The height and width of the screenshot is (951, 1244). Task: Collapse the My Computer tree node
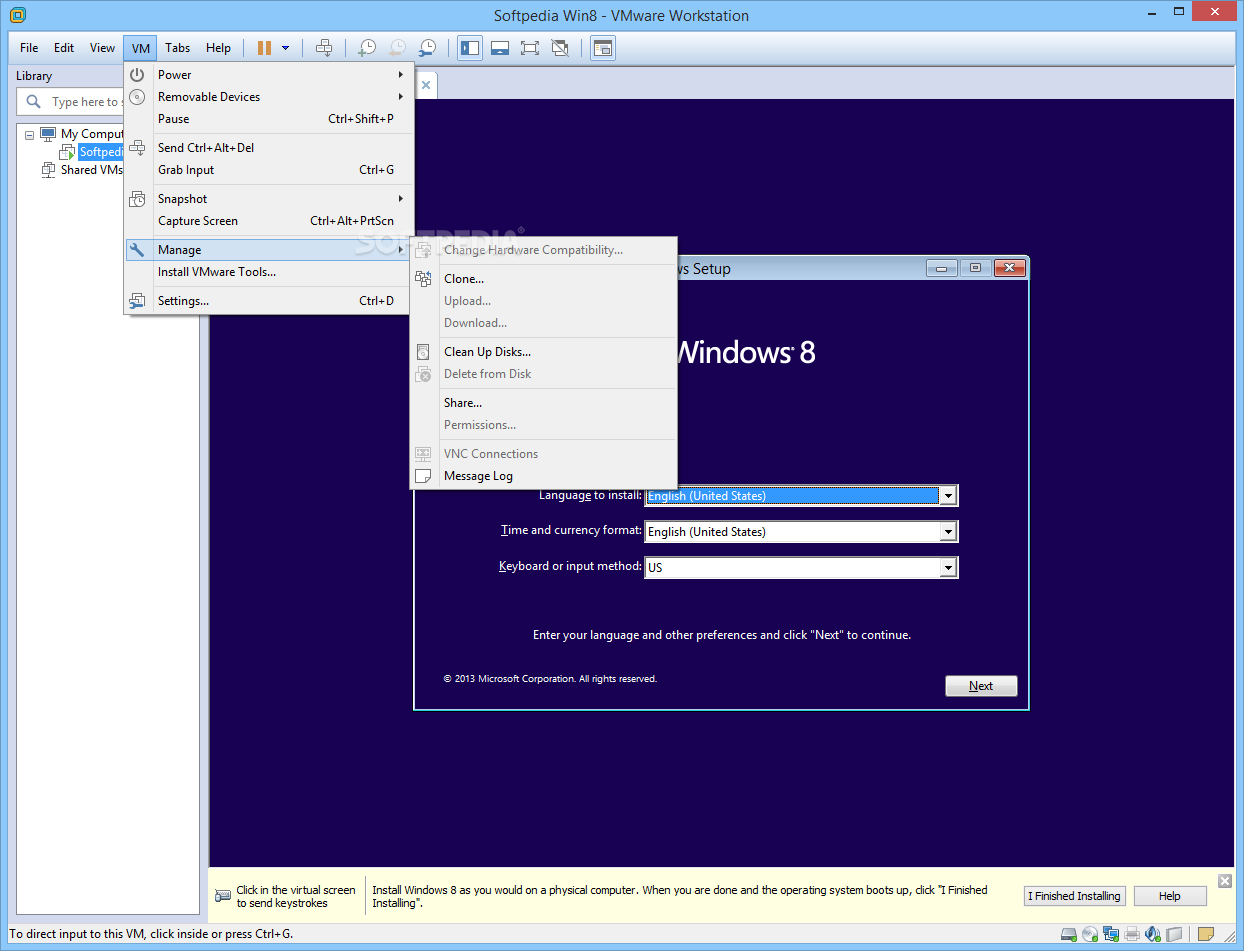click(29, 134)
